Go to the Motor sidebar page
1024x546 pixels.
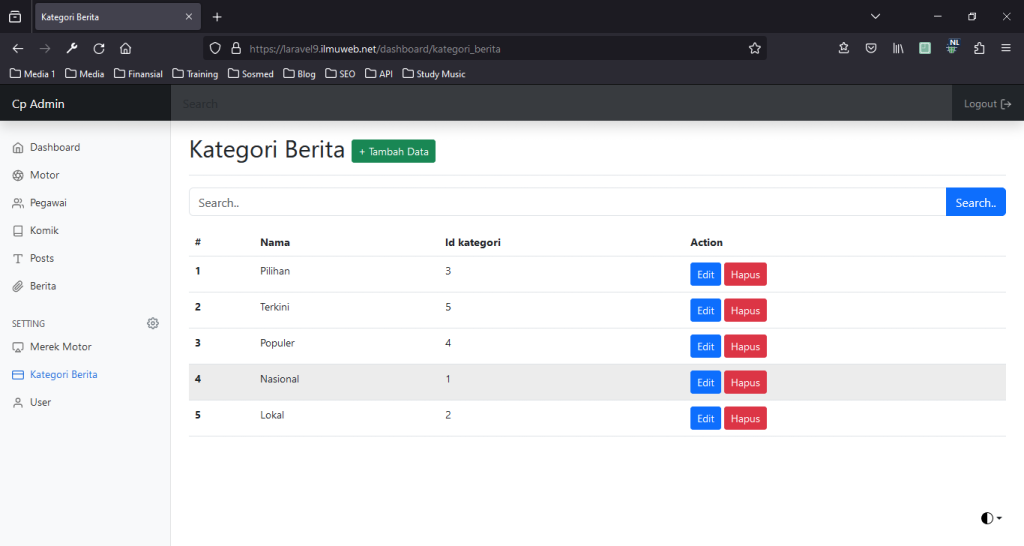click(x=44, y=175)
